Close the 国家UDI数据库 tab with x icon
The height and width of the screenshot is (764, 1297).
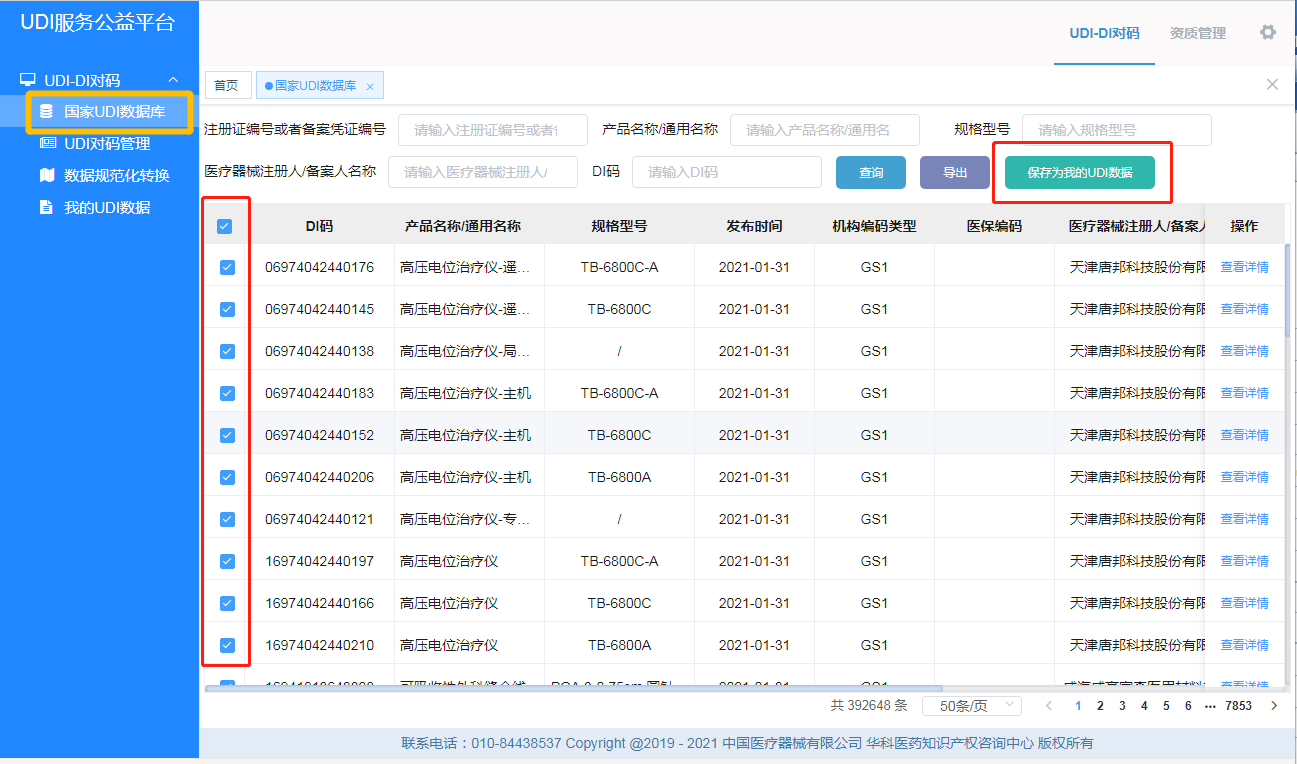click(x=370, y=86)
